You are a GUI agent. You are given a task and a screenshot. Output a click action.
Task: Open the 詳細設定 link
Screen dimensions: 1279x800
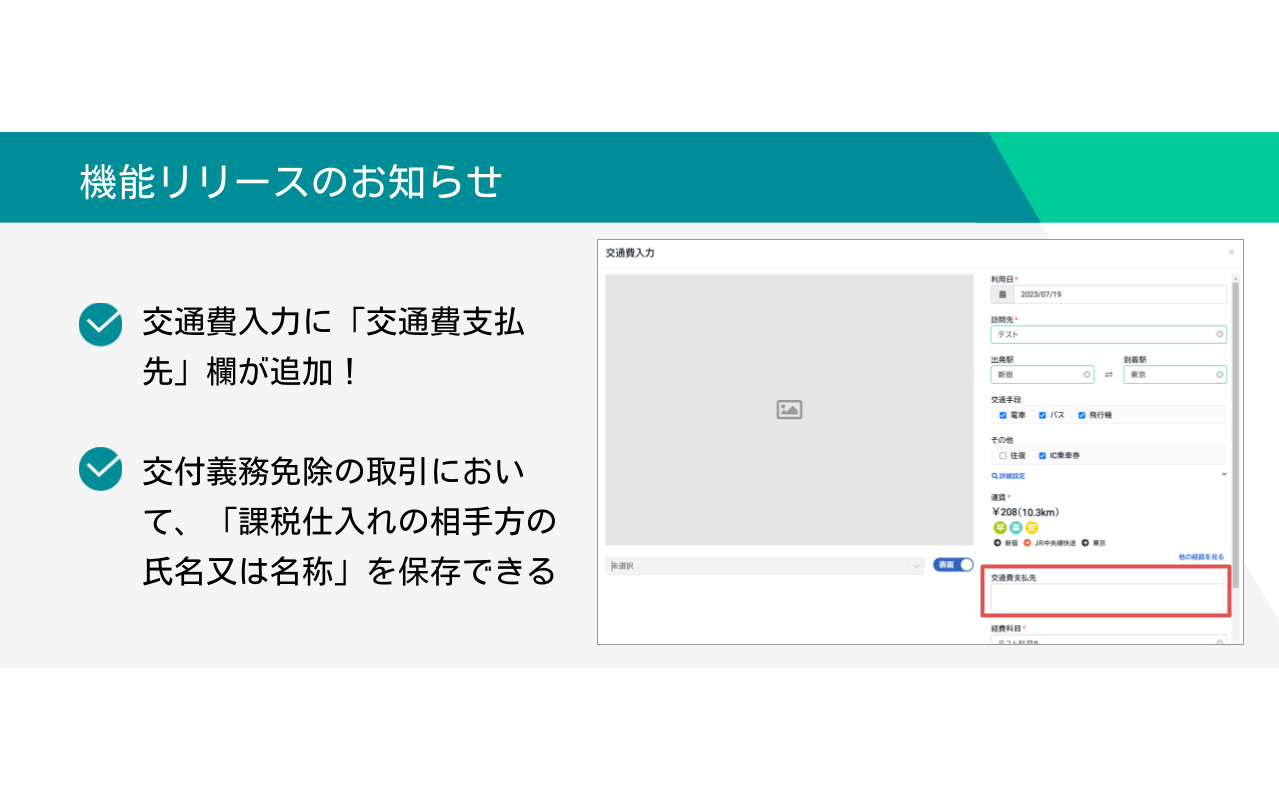1008,476
